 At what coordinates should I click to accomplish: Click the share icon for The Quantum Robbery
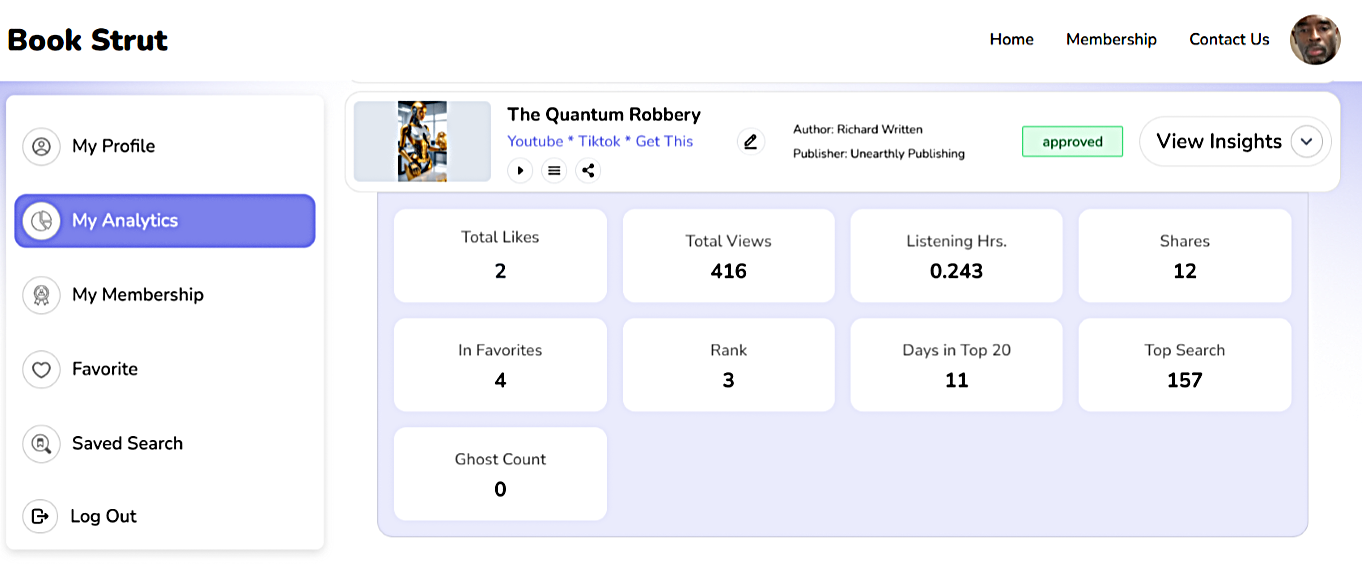point(588,170)
